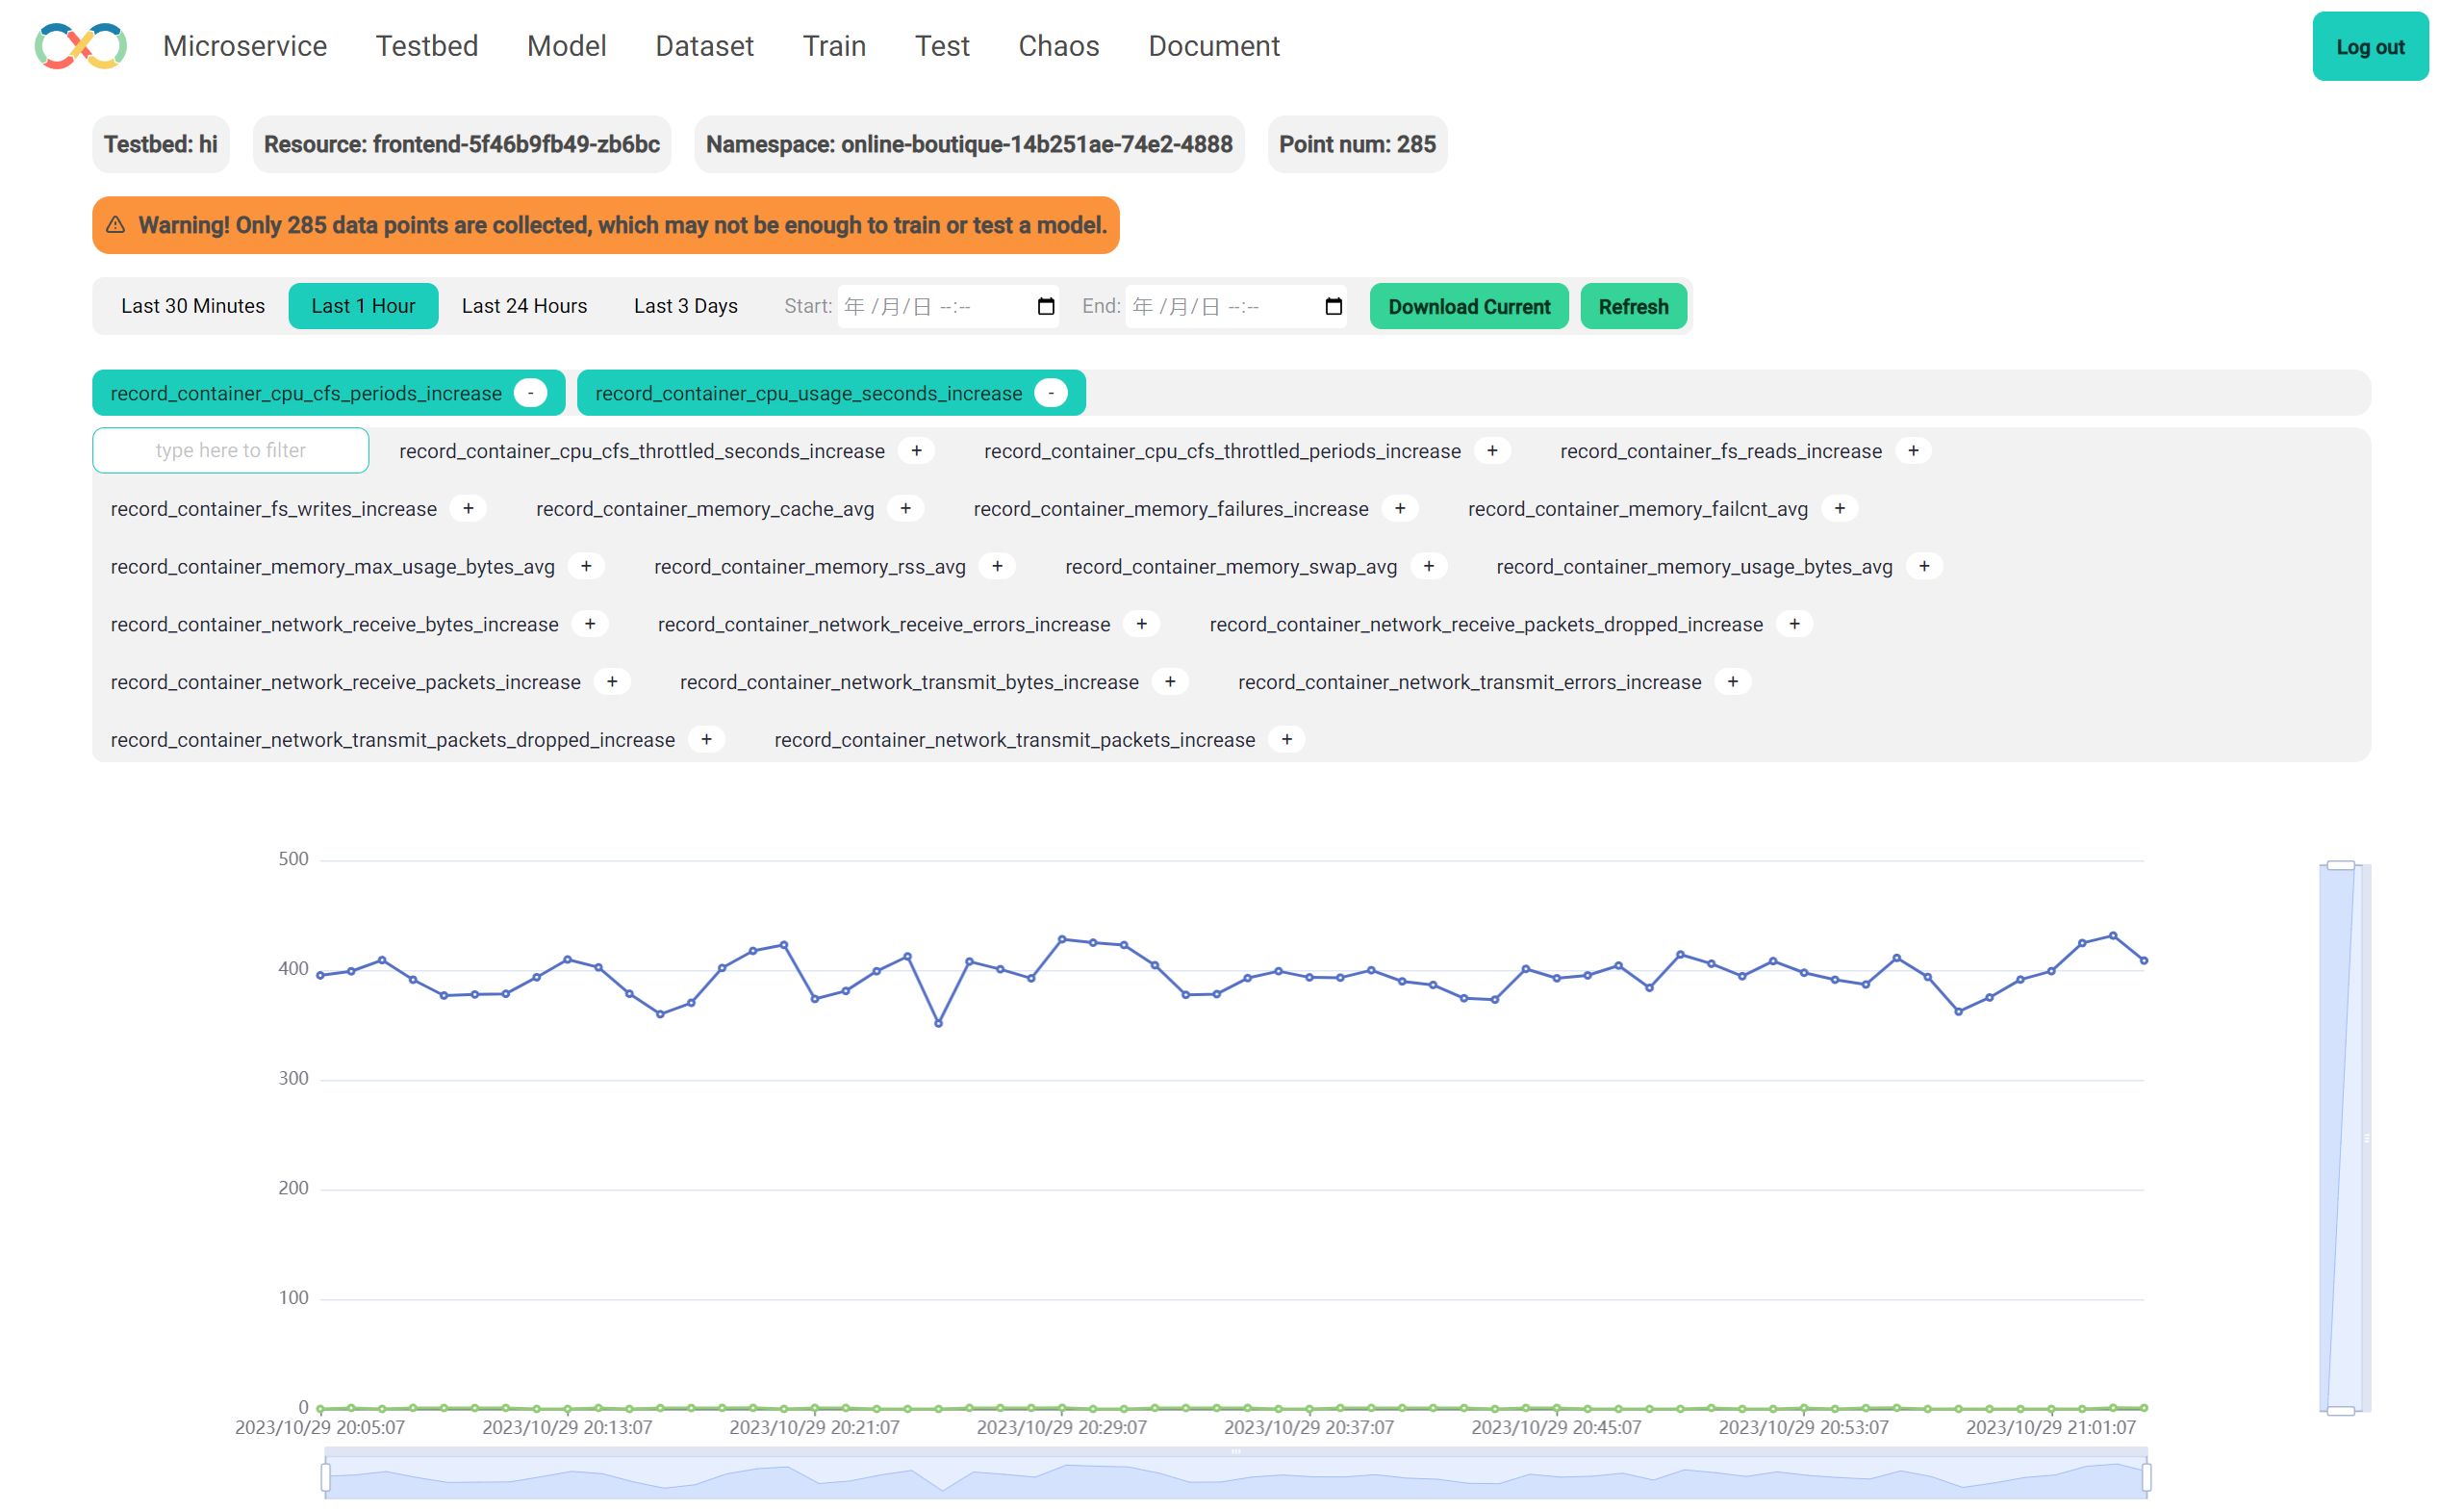The width and height of the screenshot is (2464, 1510).
Task: Open the Testbed menu
Action: click(427, 46)
